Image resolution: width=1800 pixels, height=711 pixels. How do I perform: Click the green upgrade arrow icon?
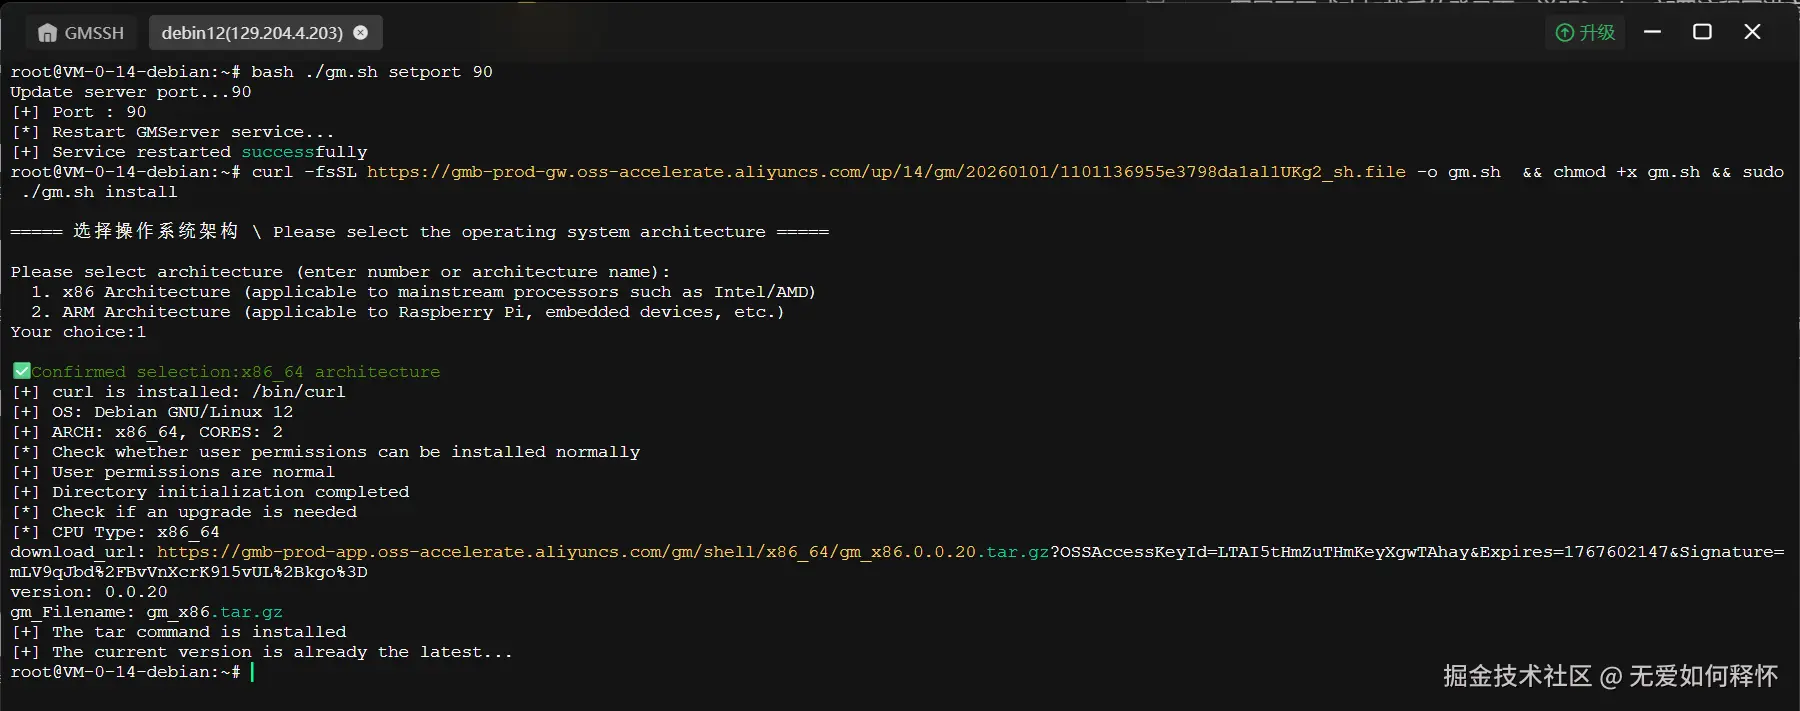1565,33
